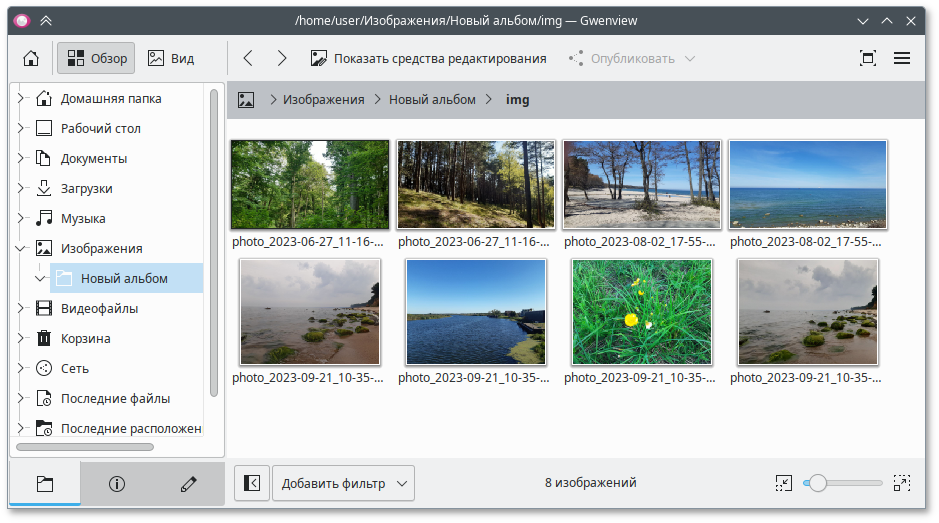The height and width of the screenshot is (523, 939).
Task: Select Последние файлы in tree
Action: click(116, 398)
